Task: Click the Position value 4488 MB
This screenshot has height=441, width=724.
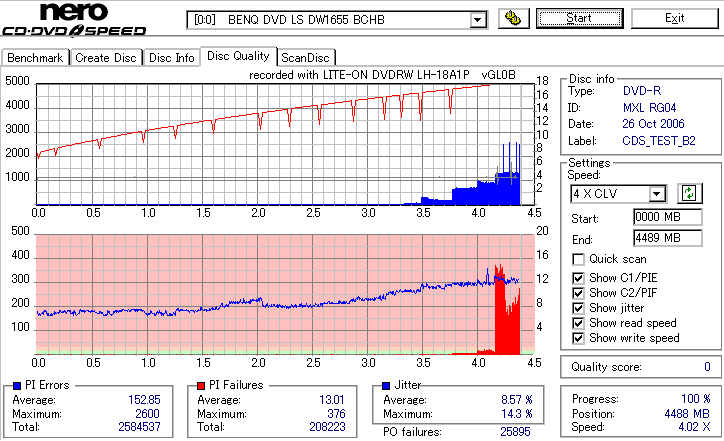Action: point(687,414)
